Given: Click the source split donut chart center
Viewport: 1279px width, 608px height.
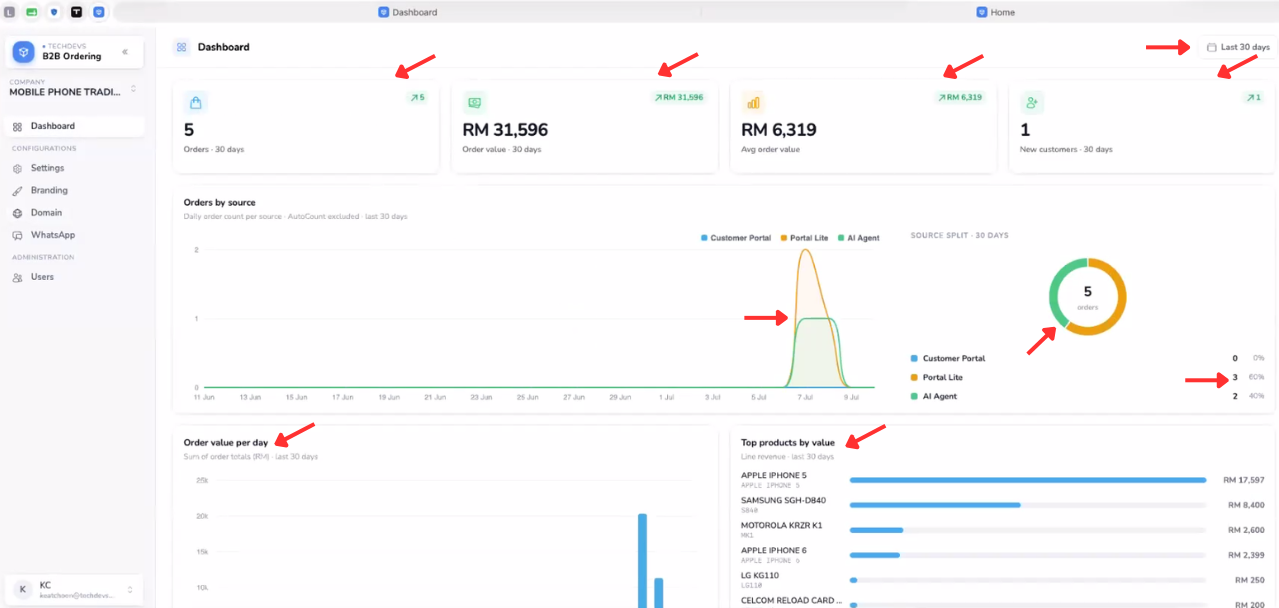Looking at the screenshot, I should coord(1088,296).
